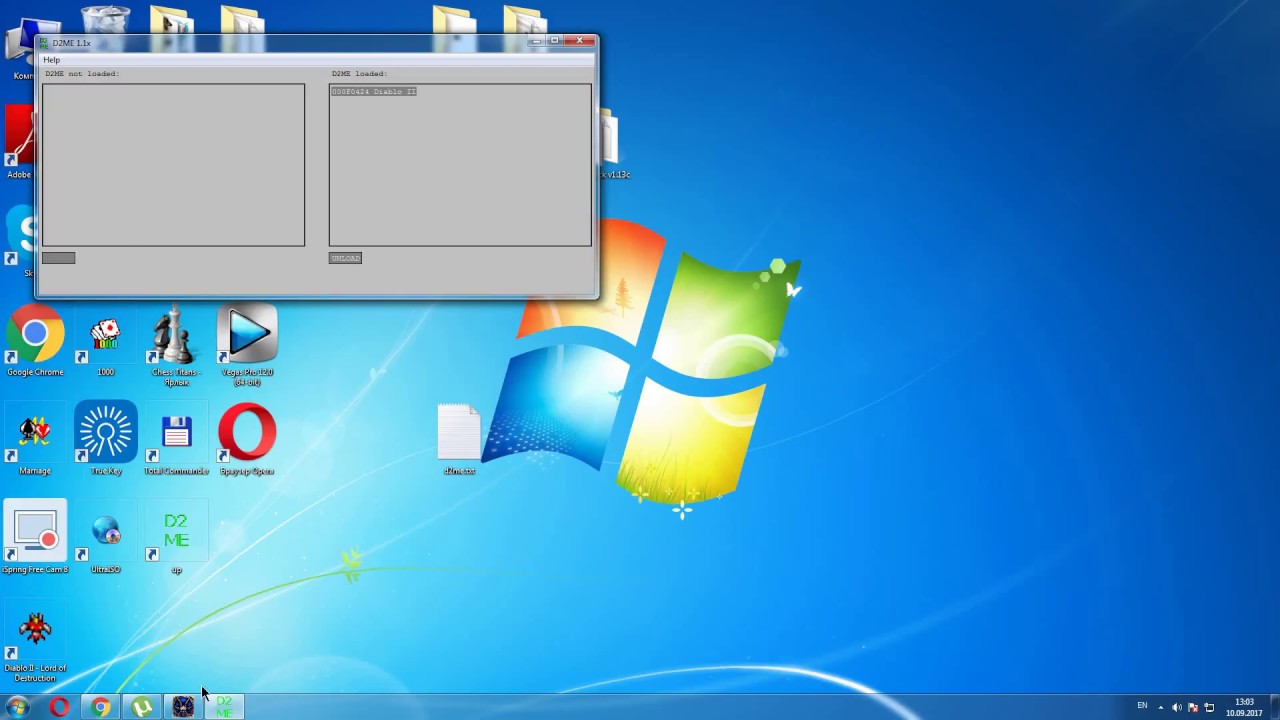Click the EN language indicator in the tray
This screenshot has width=1280, height=720.
pos(1142,706)
